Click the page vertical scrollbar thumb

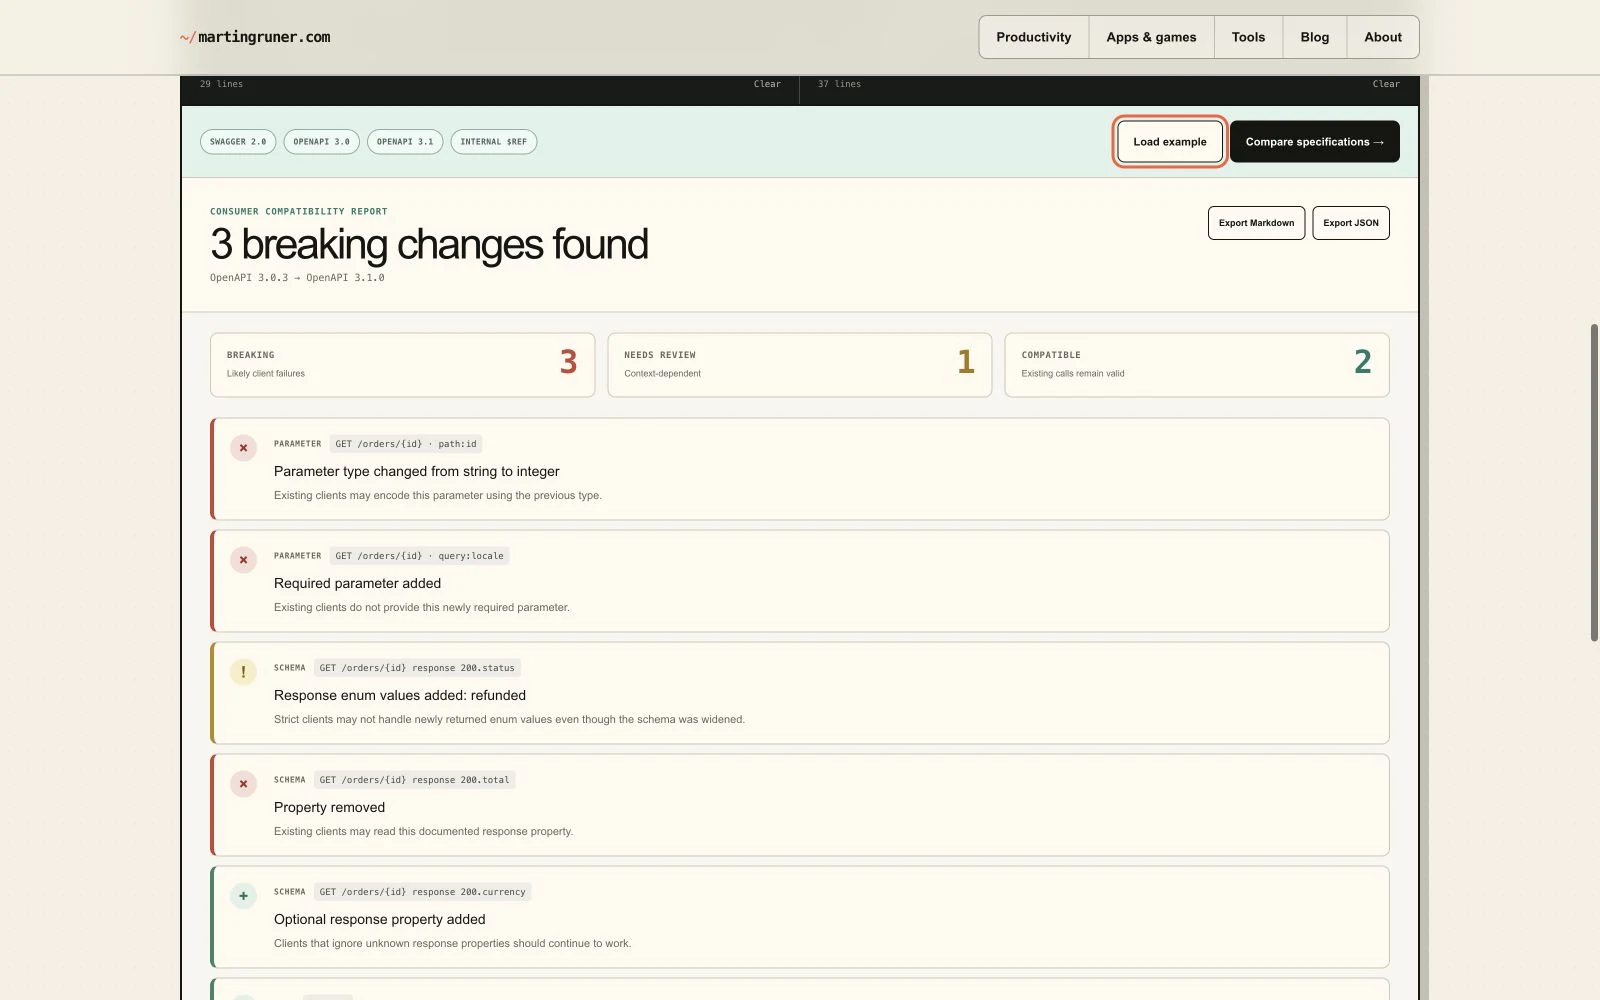click(1594, 482)
